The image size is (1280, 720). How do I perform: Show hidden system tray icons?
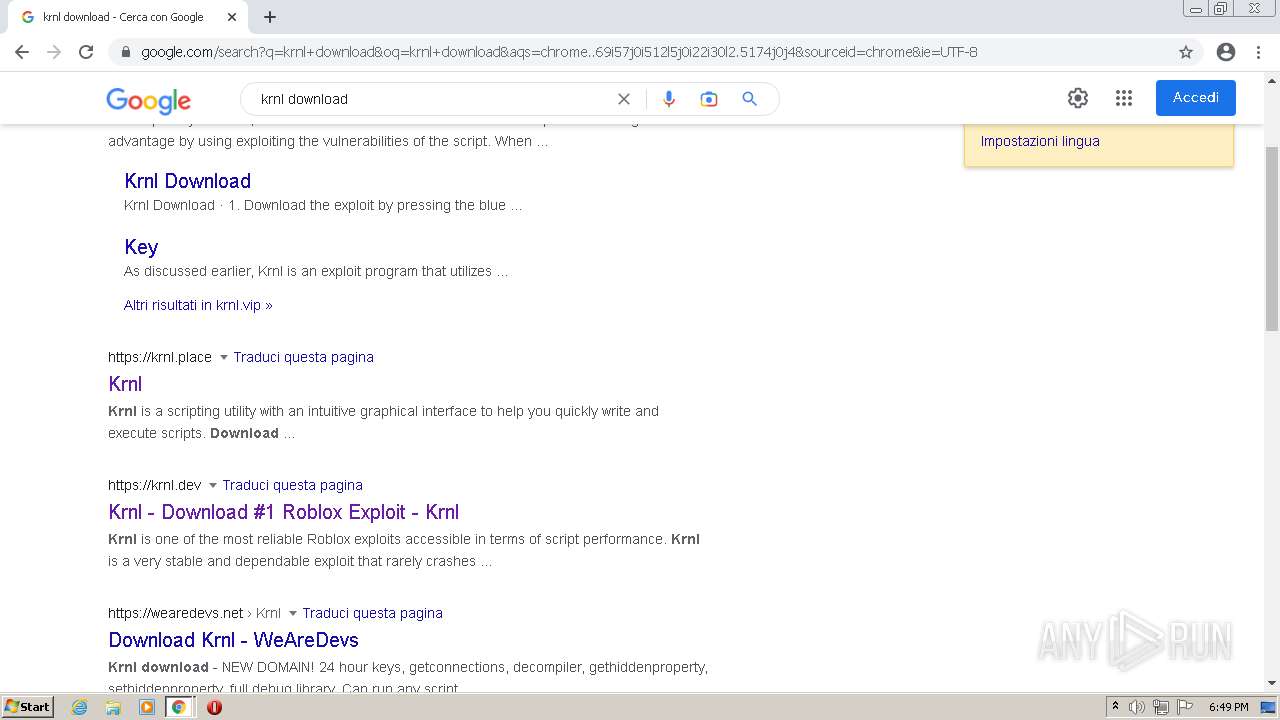pos(1116,707)
